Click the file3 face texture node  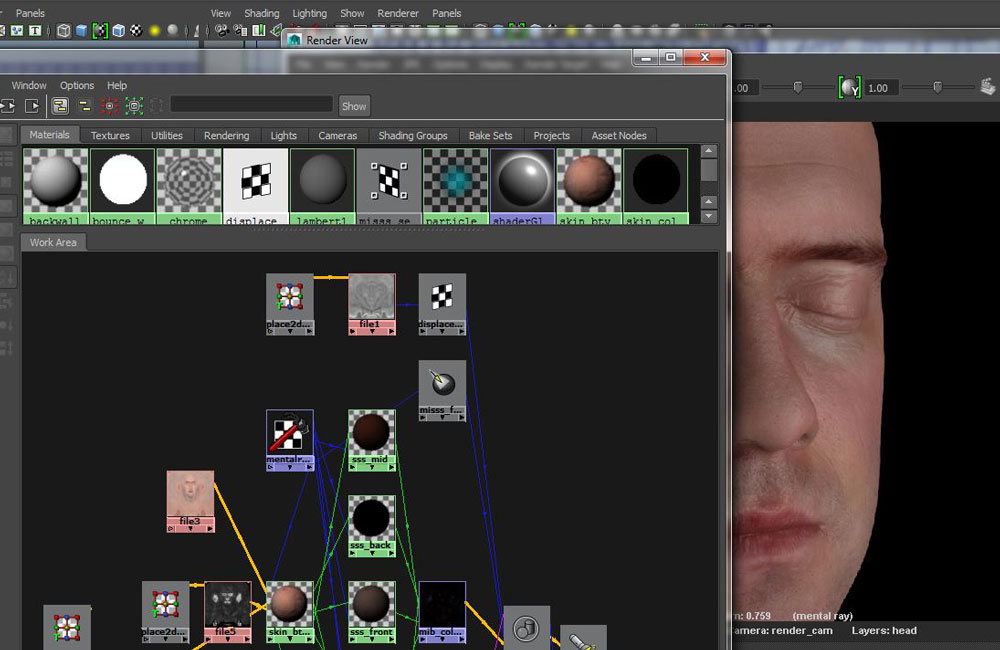[x=190, y=501]
